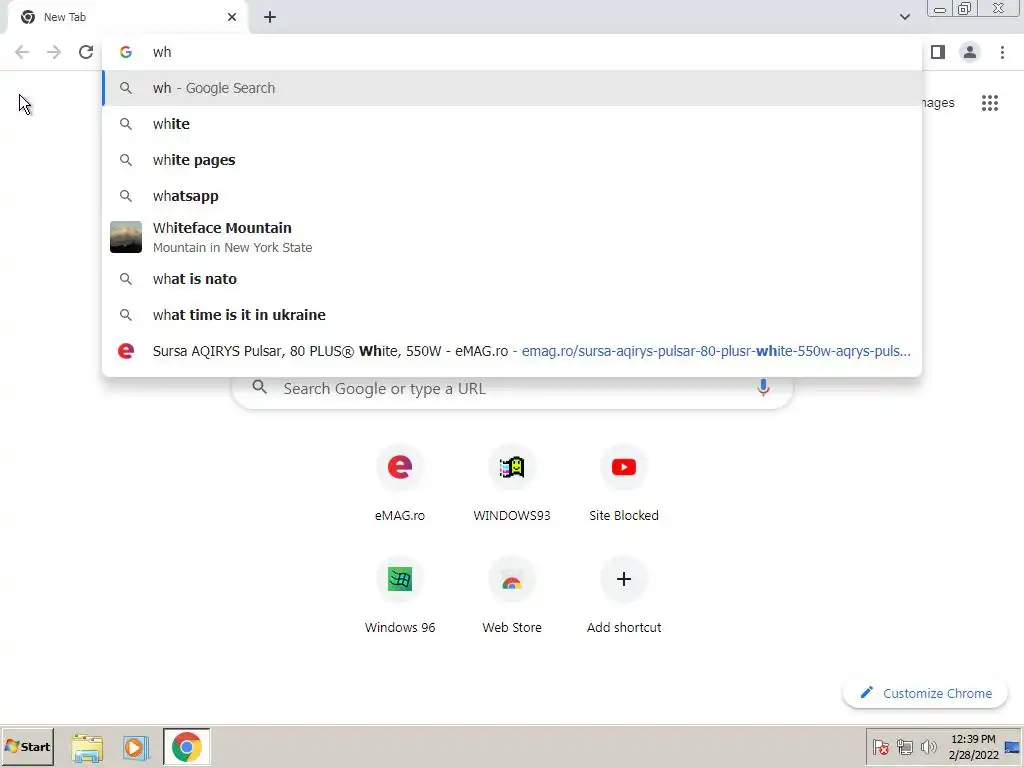The image size is (1024, 768).
Task: Open the tab search chevron dropdown
Action: (x=904, y=17)
